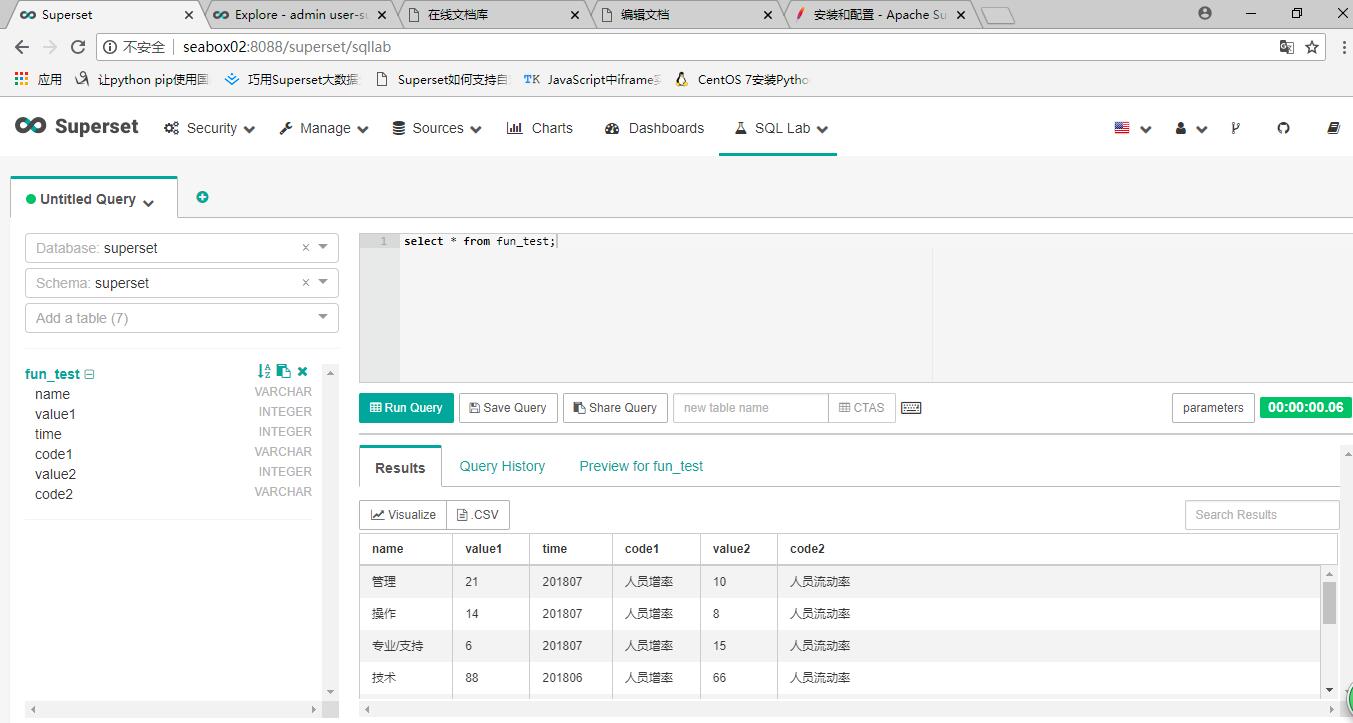Click Share Query button
Image resolution: width=1353 pixels, height=723 pixels.
[x=615, y=408]
